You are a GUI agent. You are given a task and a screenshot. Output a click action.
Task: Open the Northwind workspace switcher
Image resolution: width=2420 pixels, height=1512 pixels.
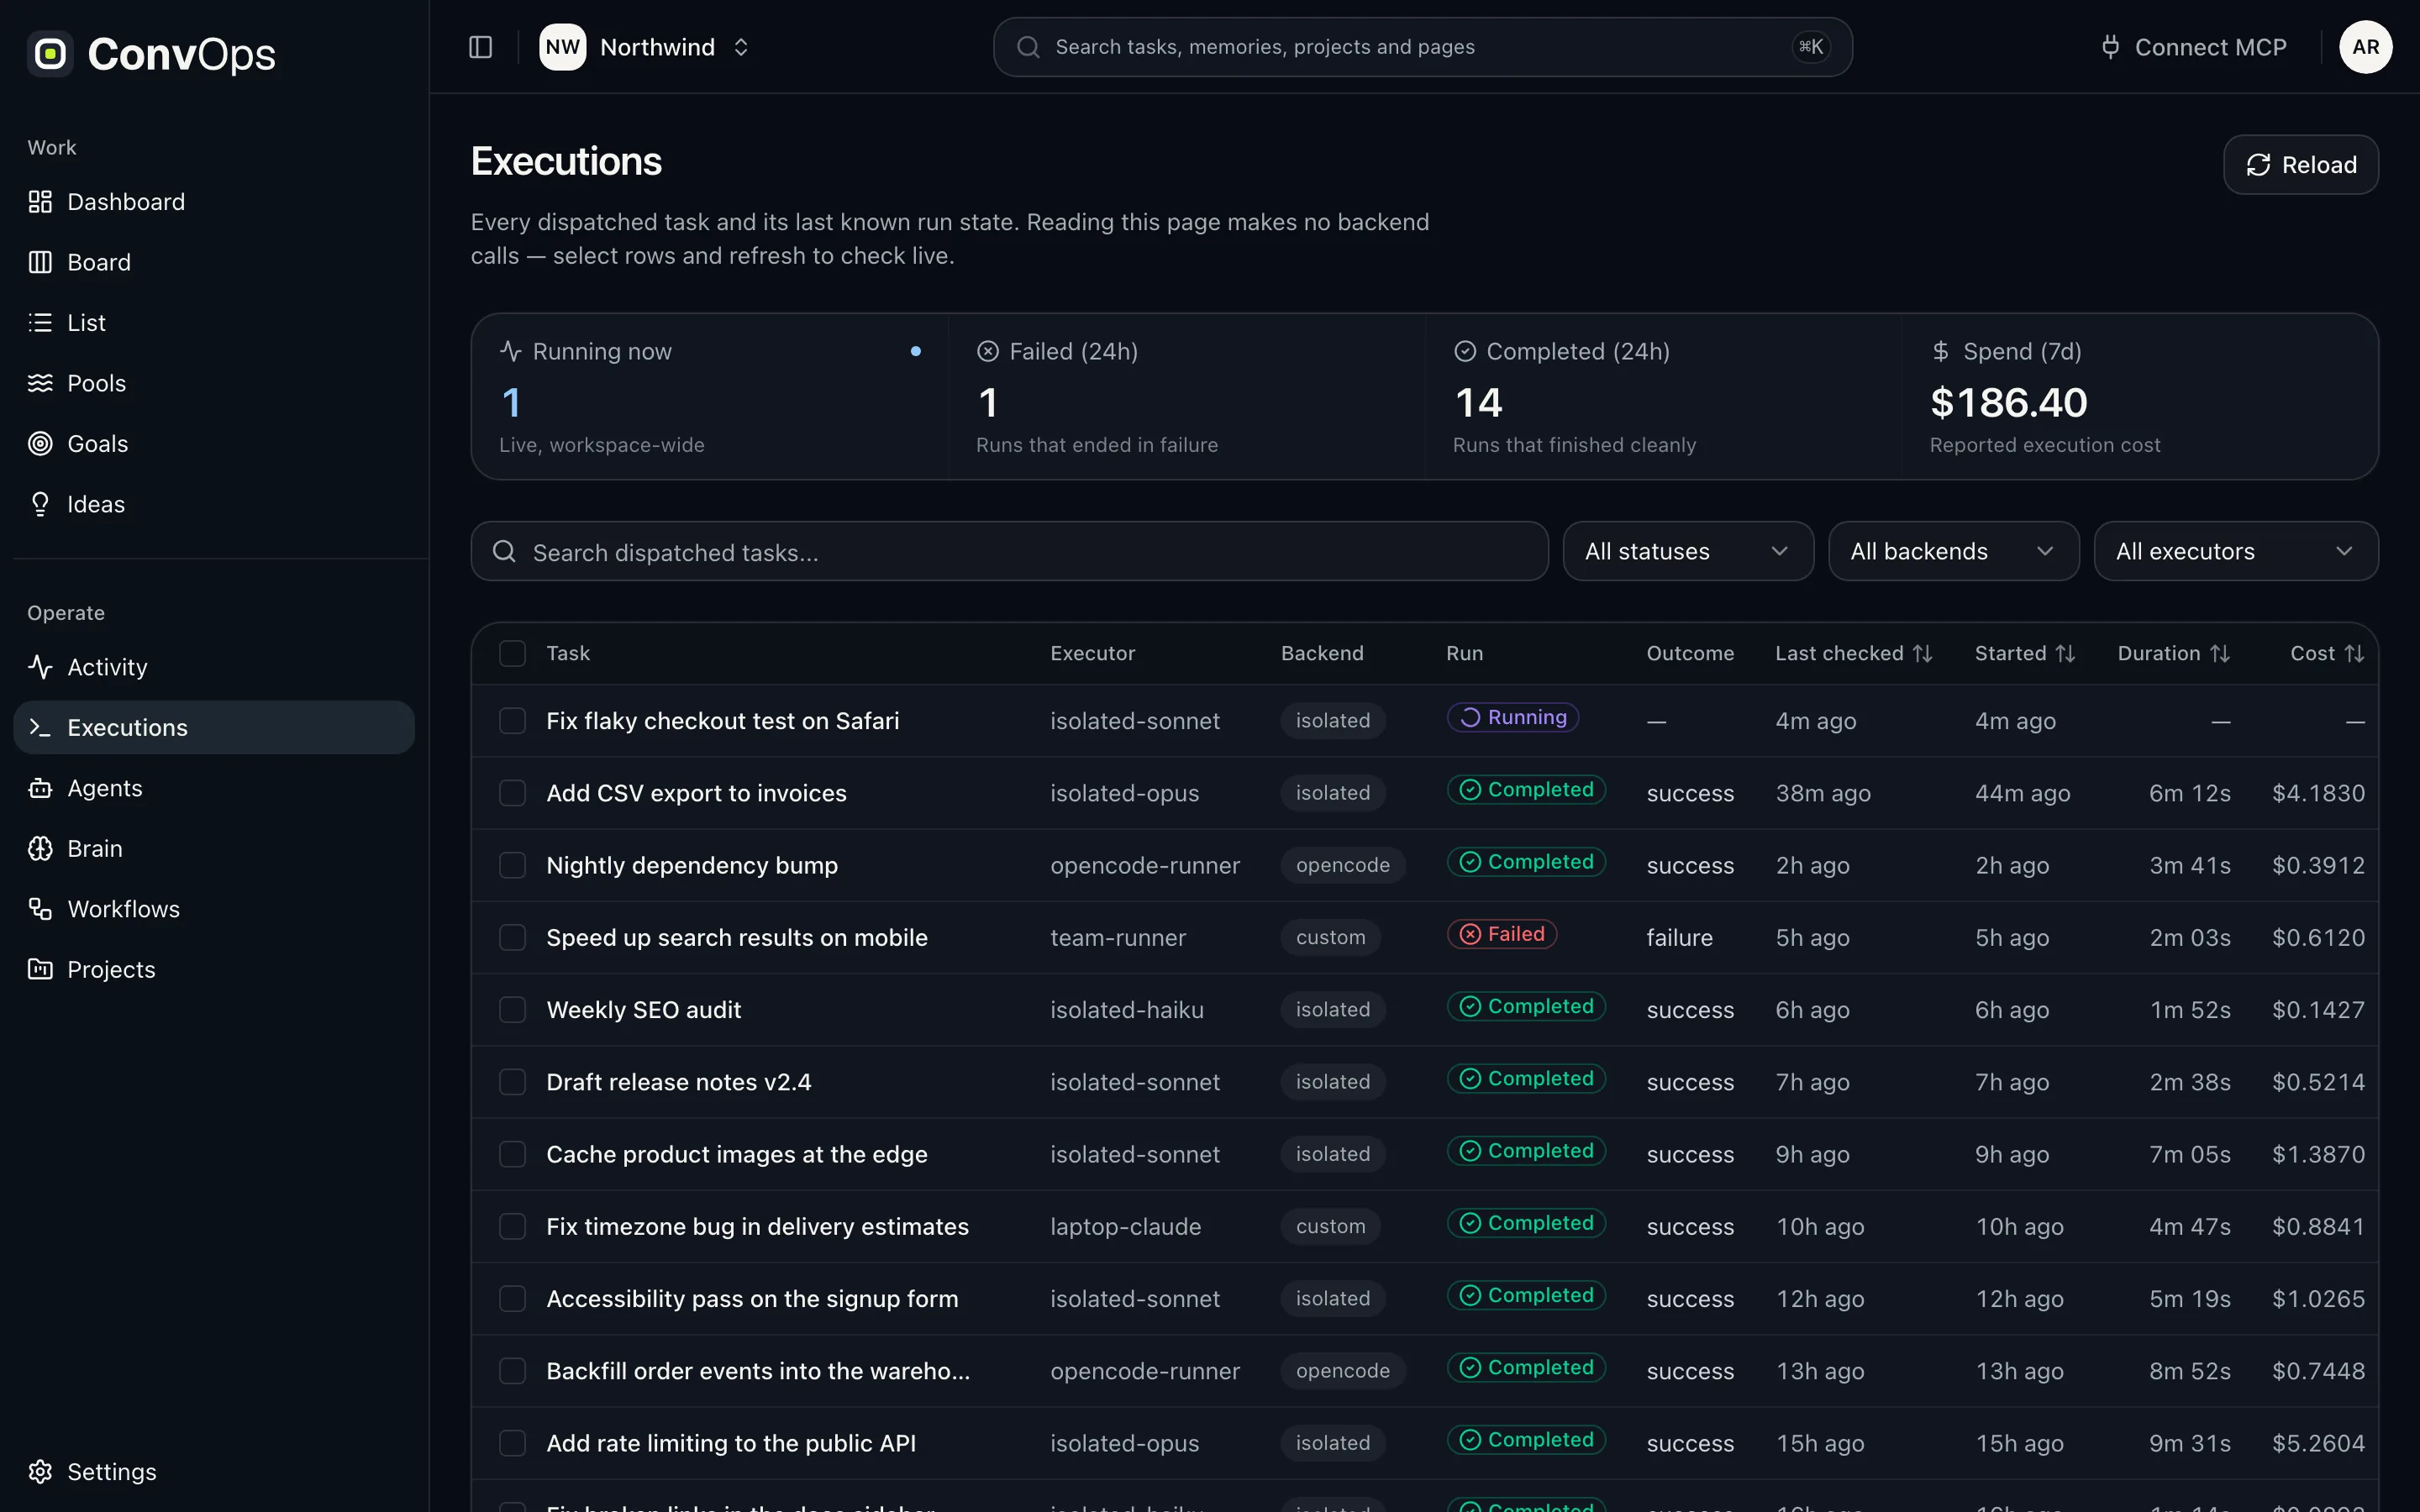pyautogui.click(x=646, y=47)
